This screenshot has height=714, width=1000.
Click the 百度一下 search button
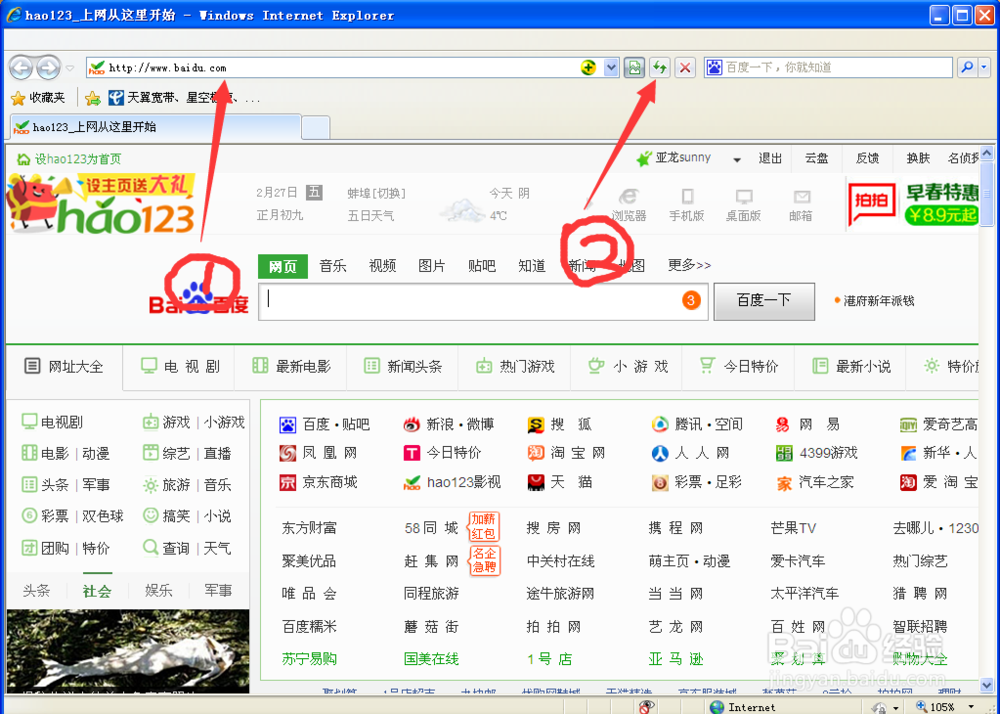764,301
